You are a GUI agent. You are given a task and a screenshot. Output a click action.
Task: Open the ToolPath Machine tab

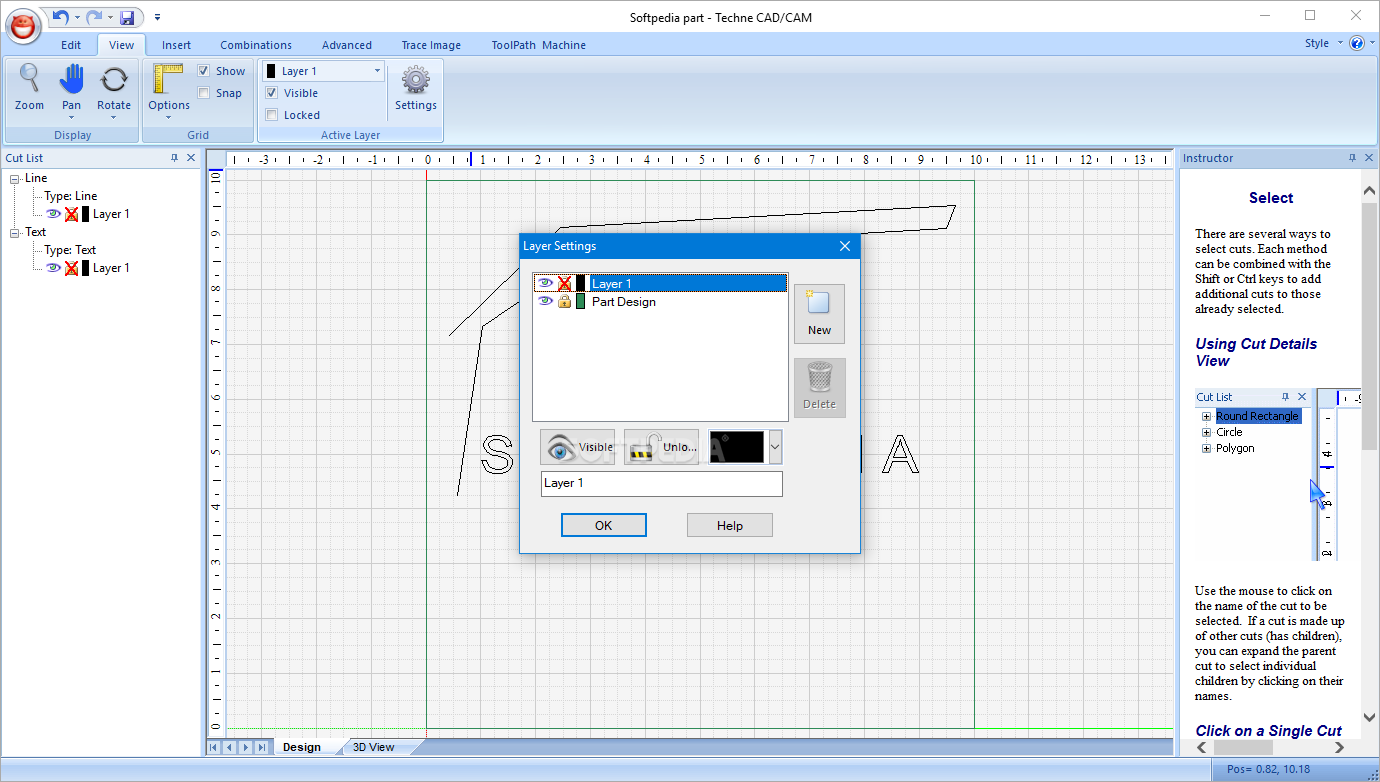(538, 45)
